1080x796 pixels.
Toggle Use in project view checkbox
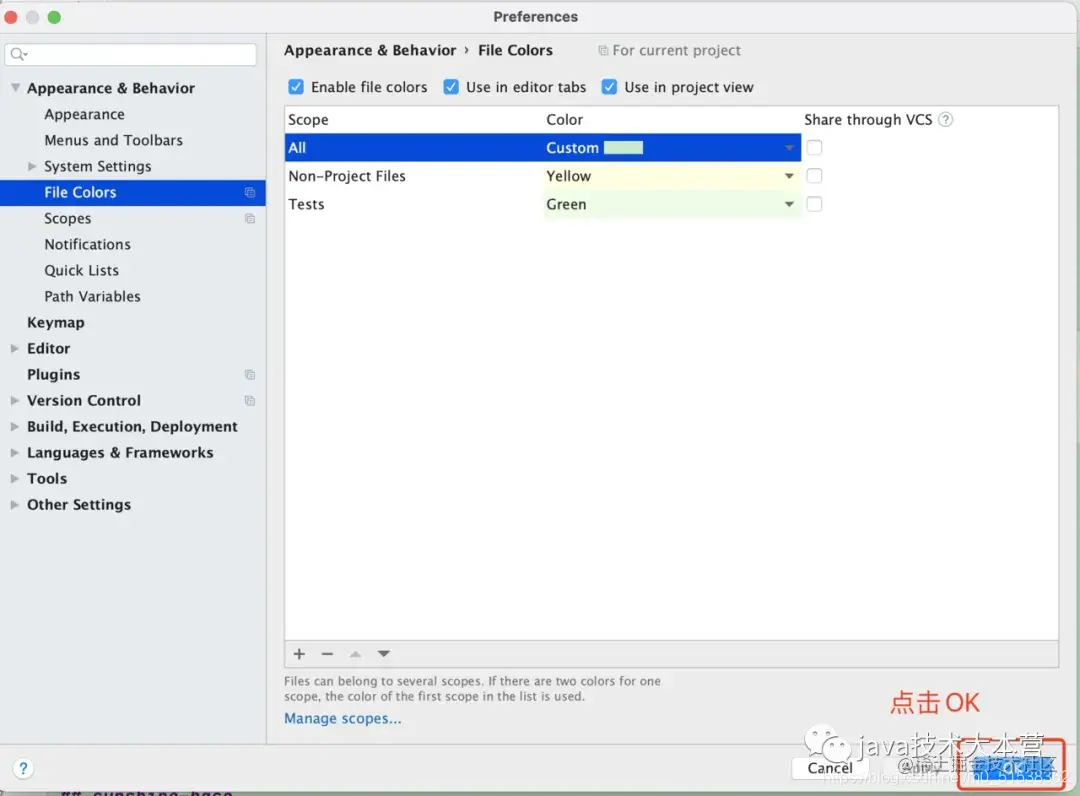(x=610, y=87)
